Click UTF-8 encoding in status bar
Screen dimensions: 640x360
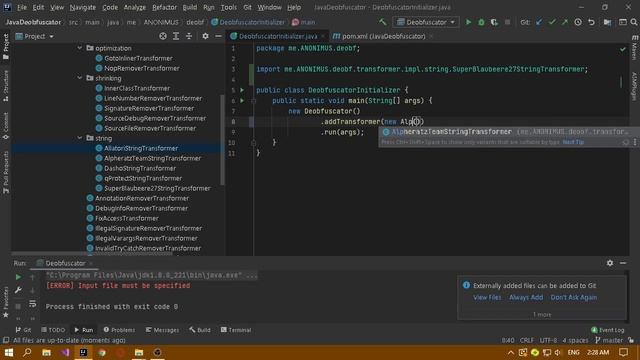tap(548, 340)
